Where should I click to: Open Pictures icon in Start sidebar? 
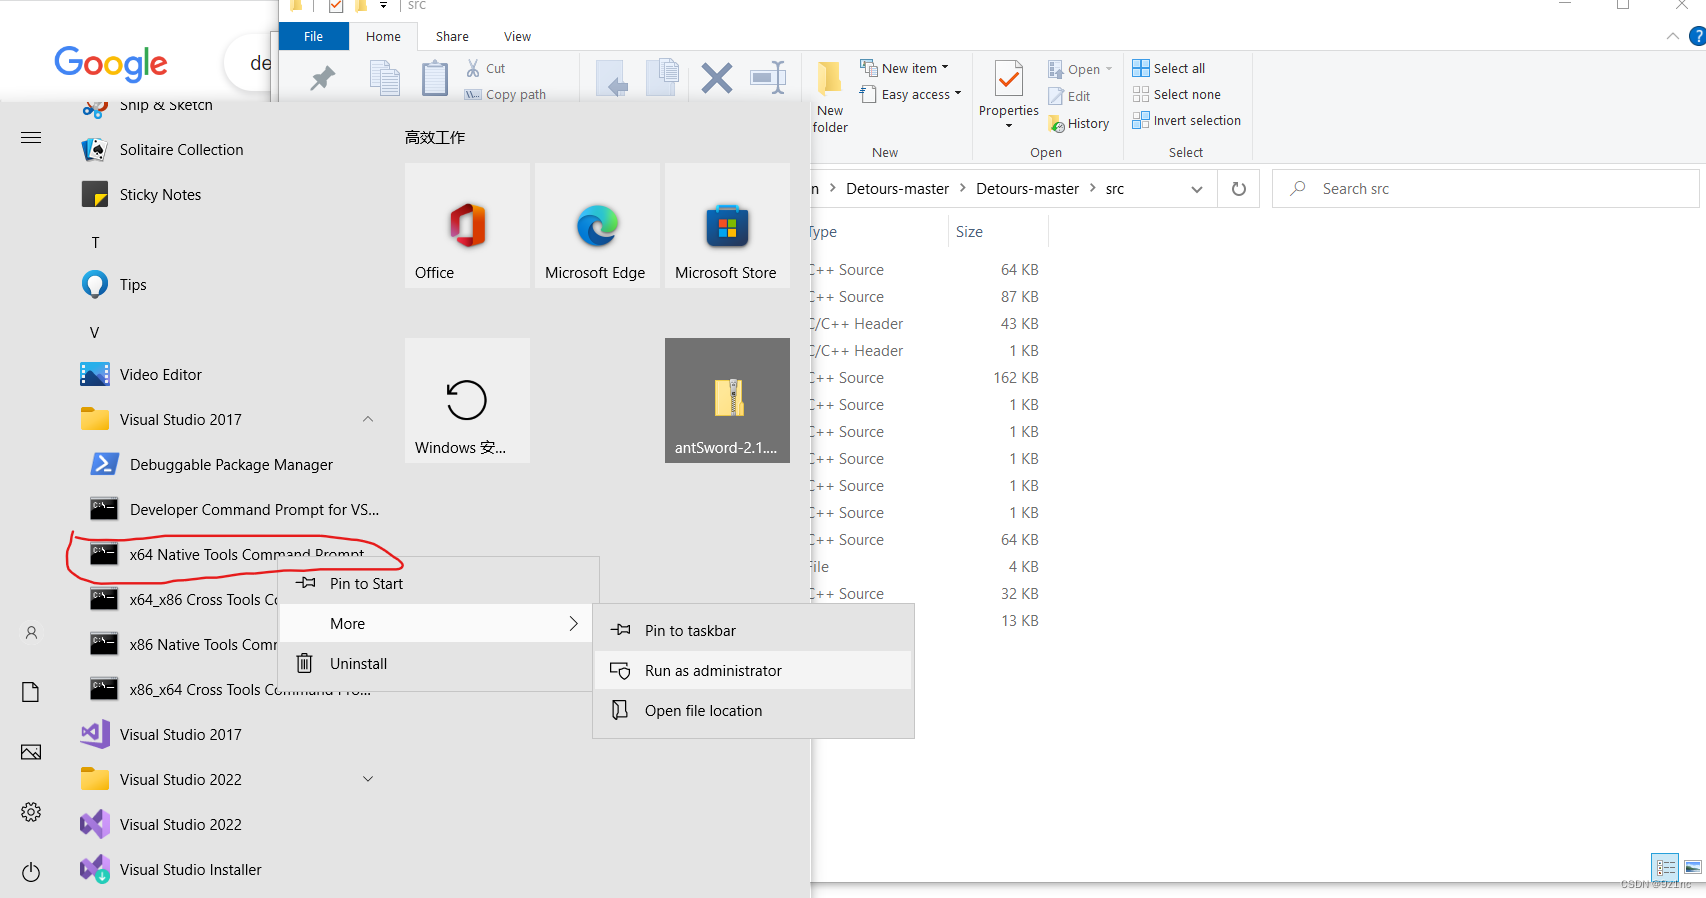[31, 752]
